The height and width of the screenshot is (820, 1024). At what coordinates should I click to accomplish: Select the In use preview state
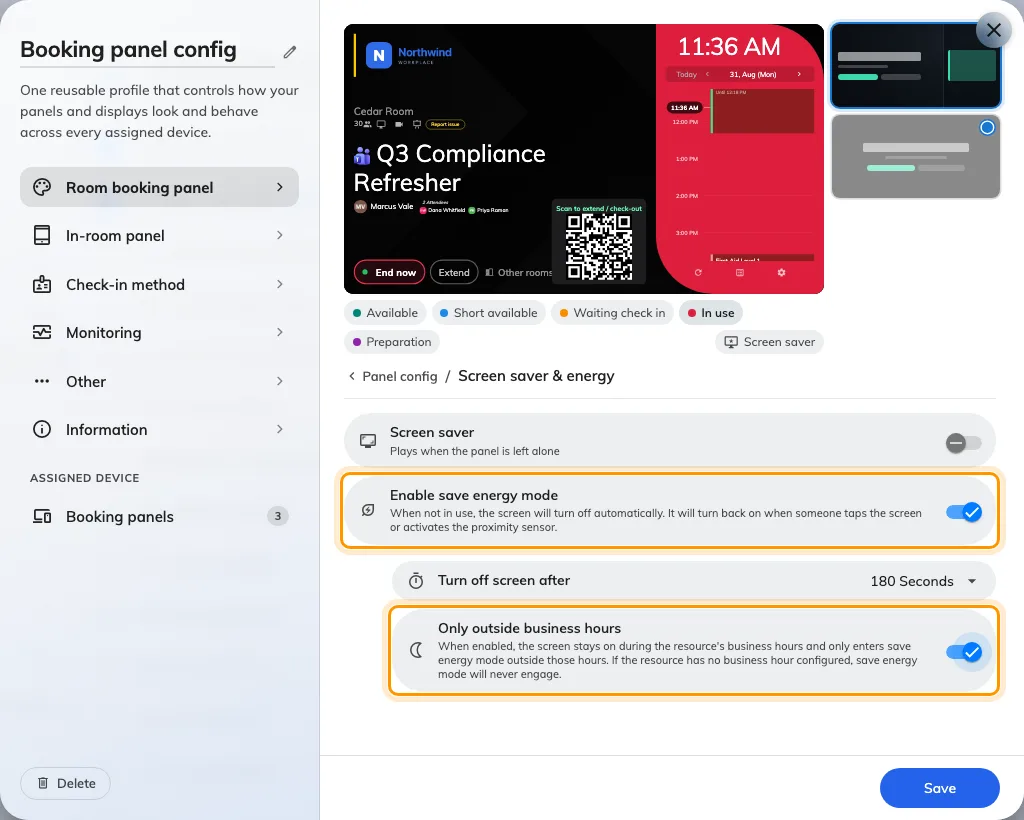(711, 313)
